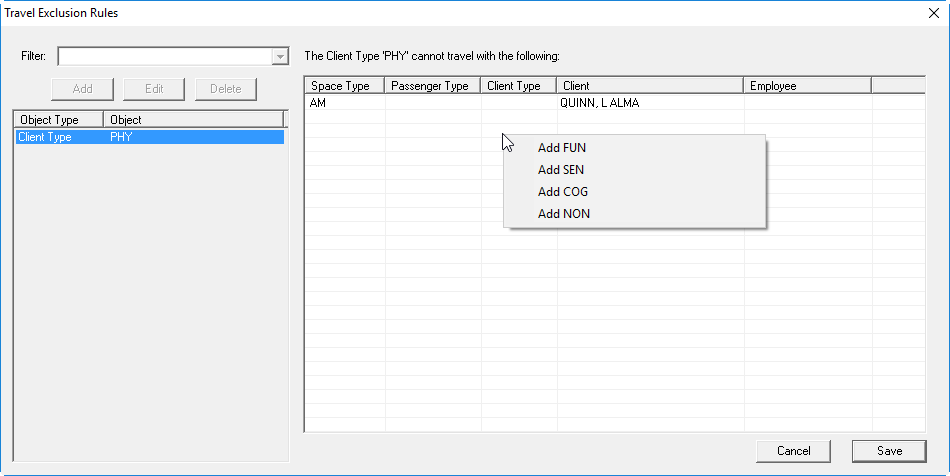950x476 pixels.
Task: Click the Passenger Type column header
Action: click(x=433, y=86)
